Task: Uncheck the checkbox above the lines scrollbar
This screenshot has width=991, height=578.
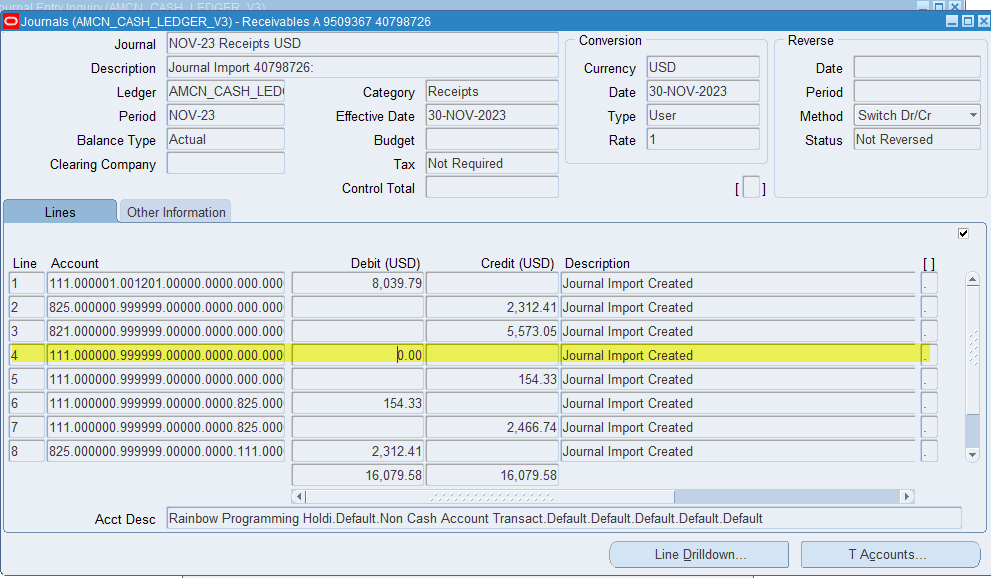Action: (963, 233)
